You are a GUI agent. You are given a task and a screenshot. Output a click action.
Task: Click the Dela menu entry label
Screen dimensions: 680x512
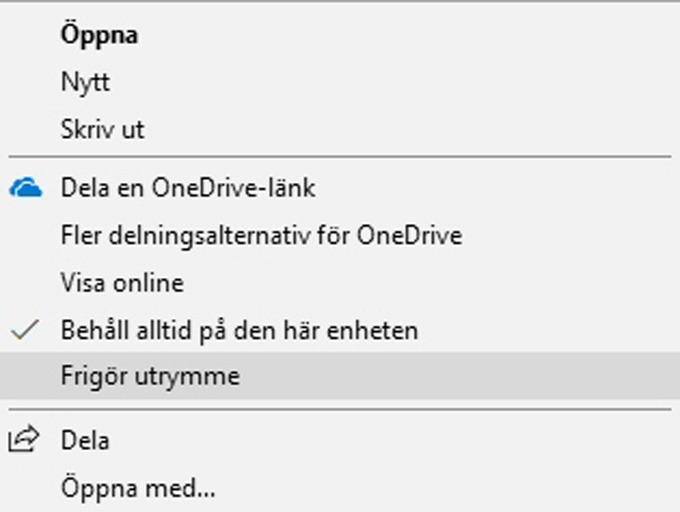coord(85,440)
